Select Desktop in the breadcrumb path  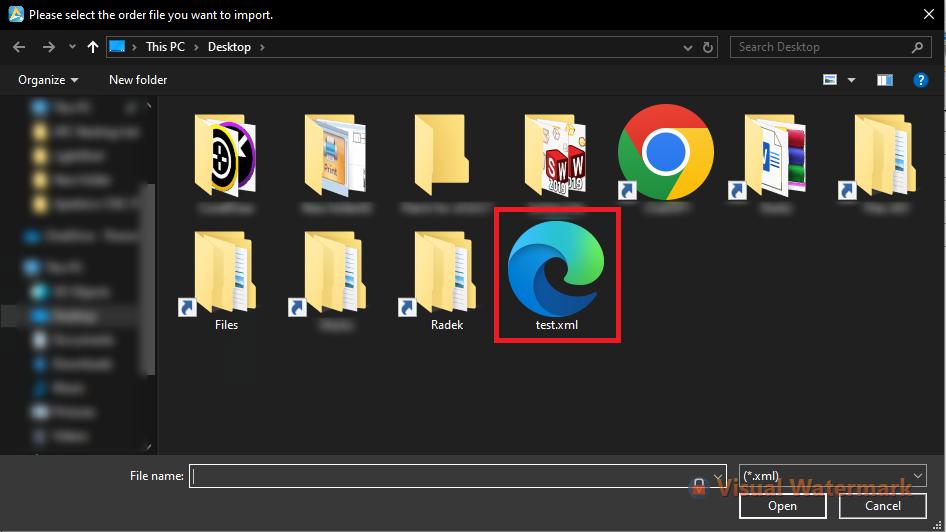229,47
